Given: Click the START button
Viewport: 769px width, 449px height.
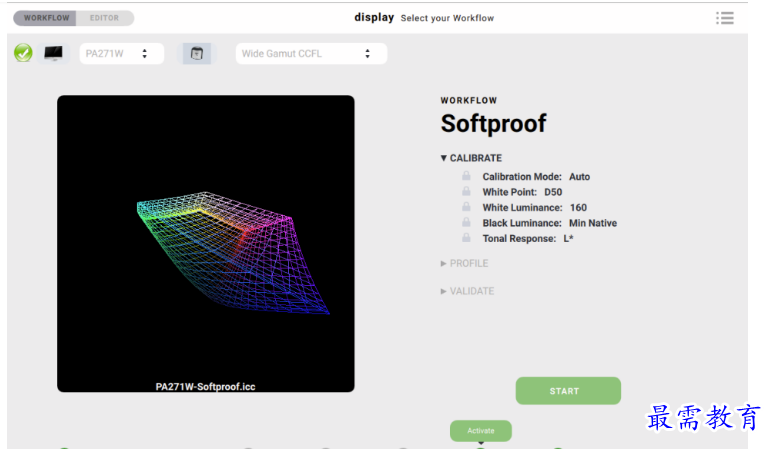Looking at the screenshot, I should pos(568,391).
